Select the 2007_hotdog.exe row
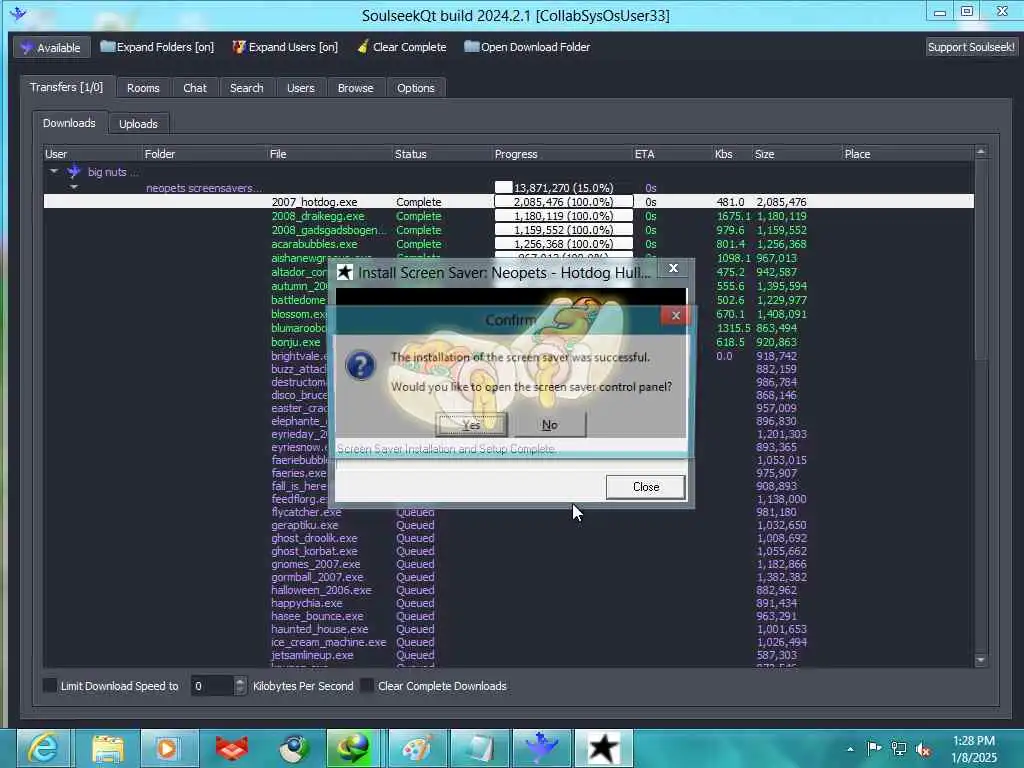Viewport: 1024px width, 768px height. click(x=509, y=202)
